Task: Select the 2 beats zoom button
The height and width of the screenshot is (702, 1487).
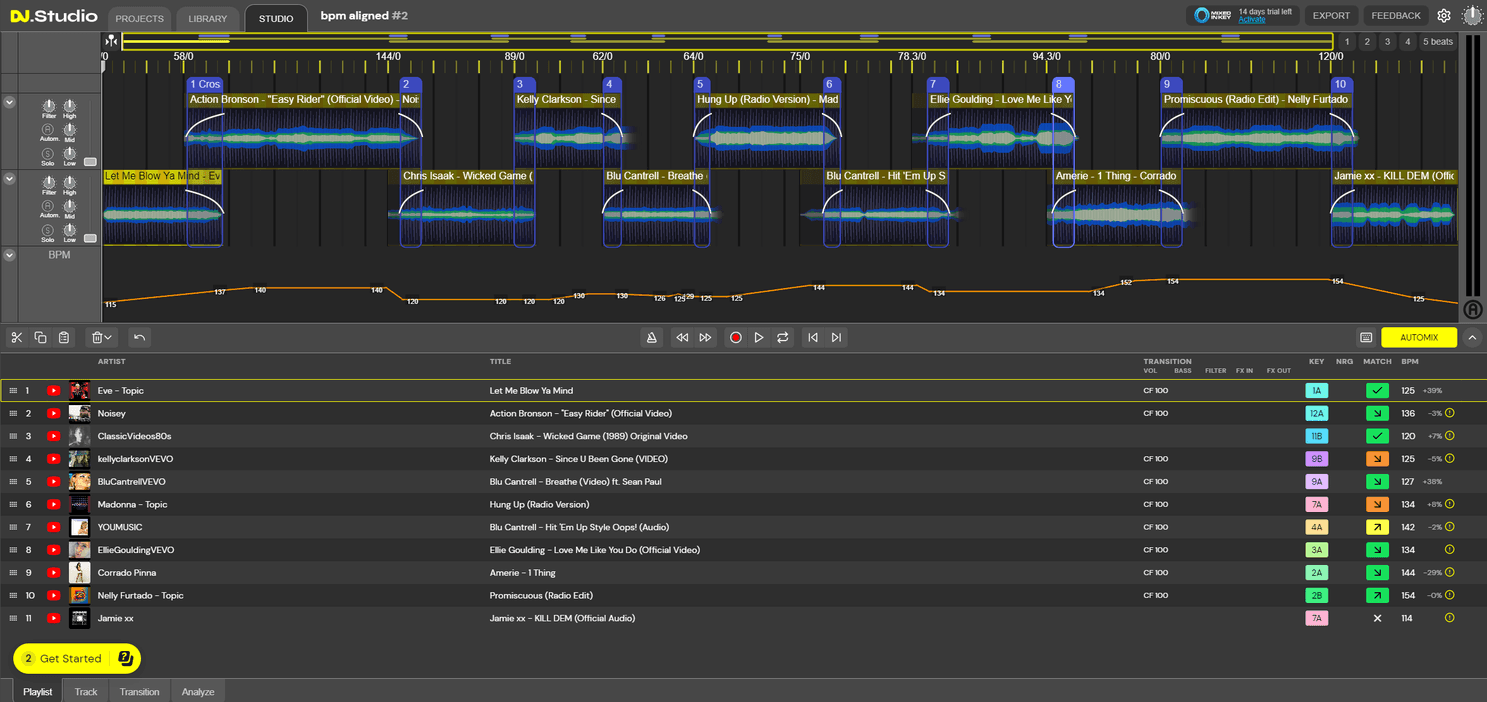Action: click(1367, 42)
